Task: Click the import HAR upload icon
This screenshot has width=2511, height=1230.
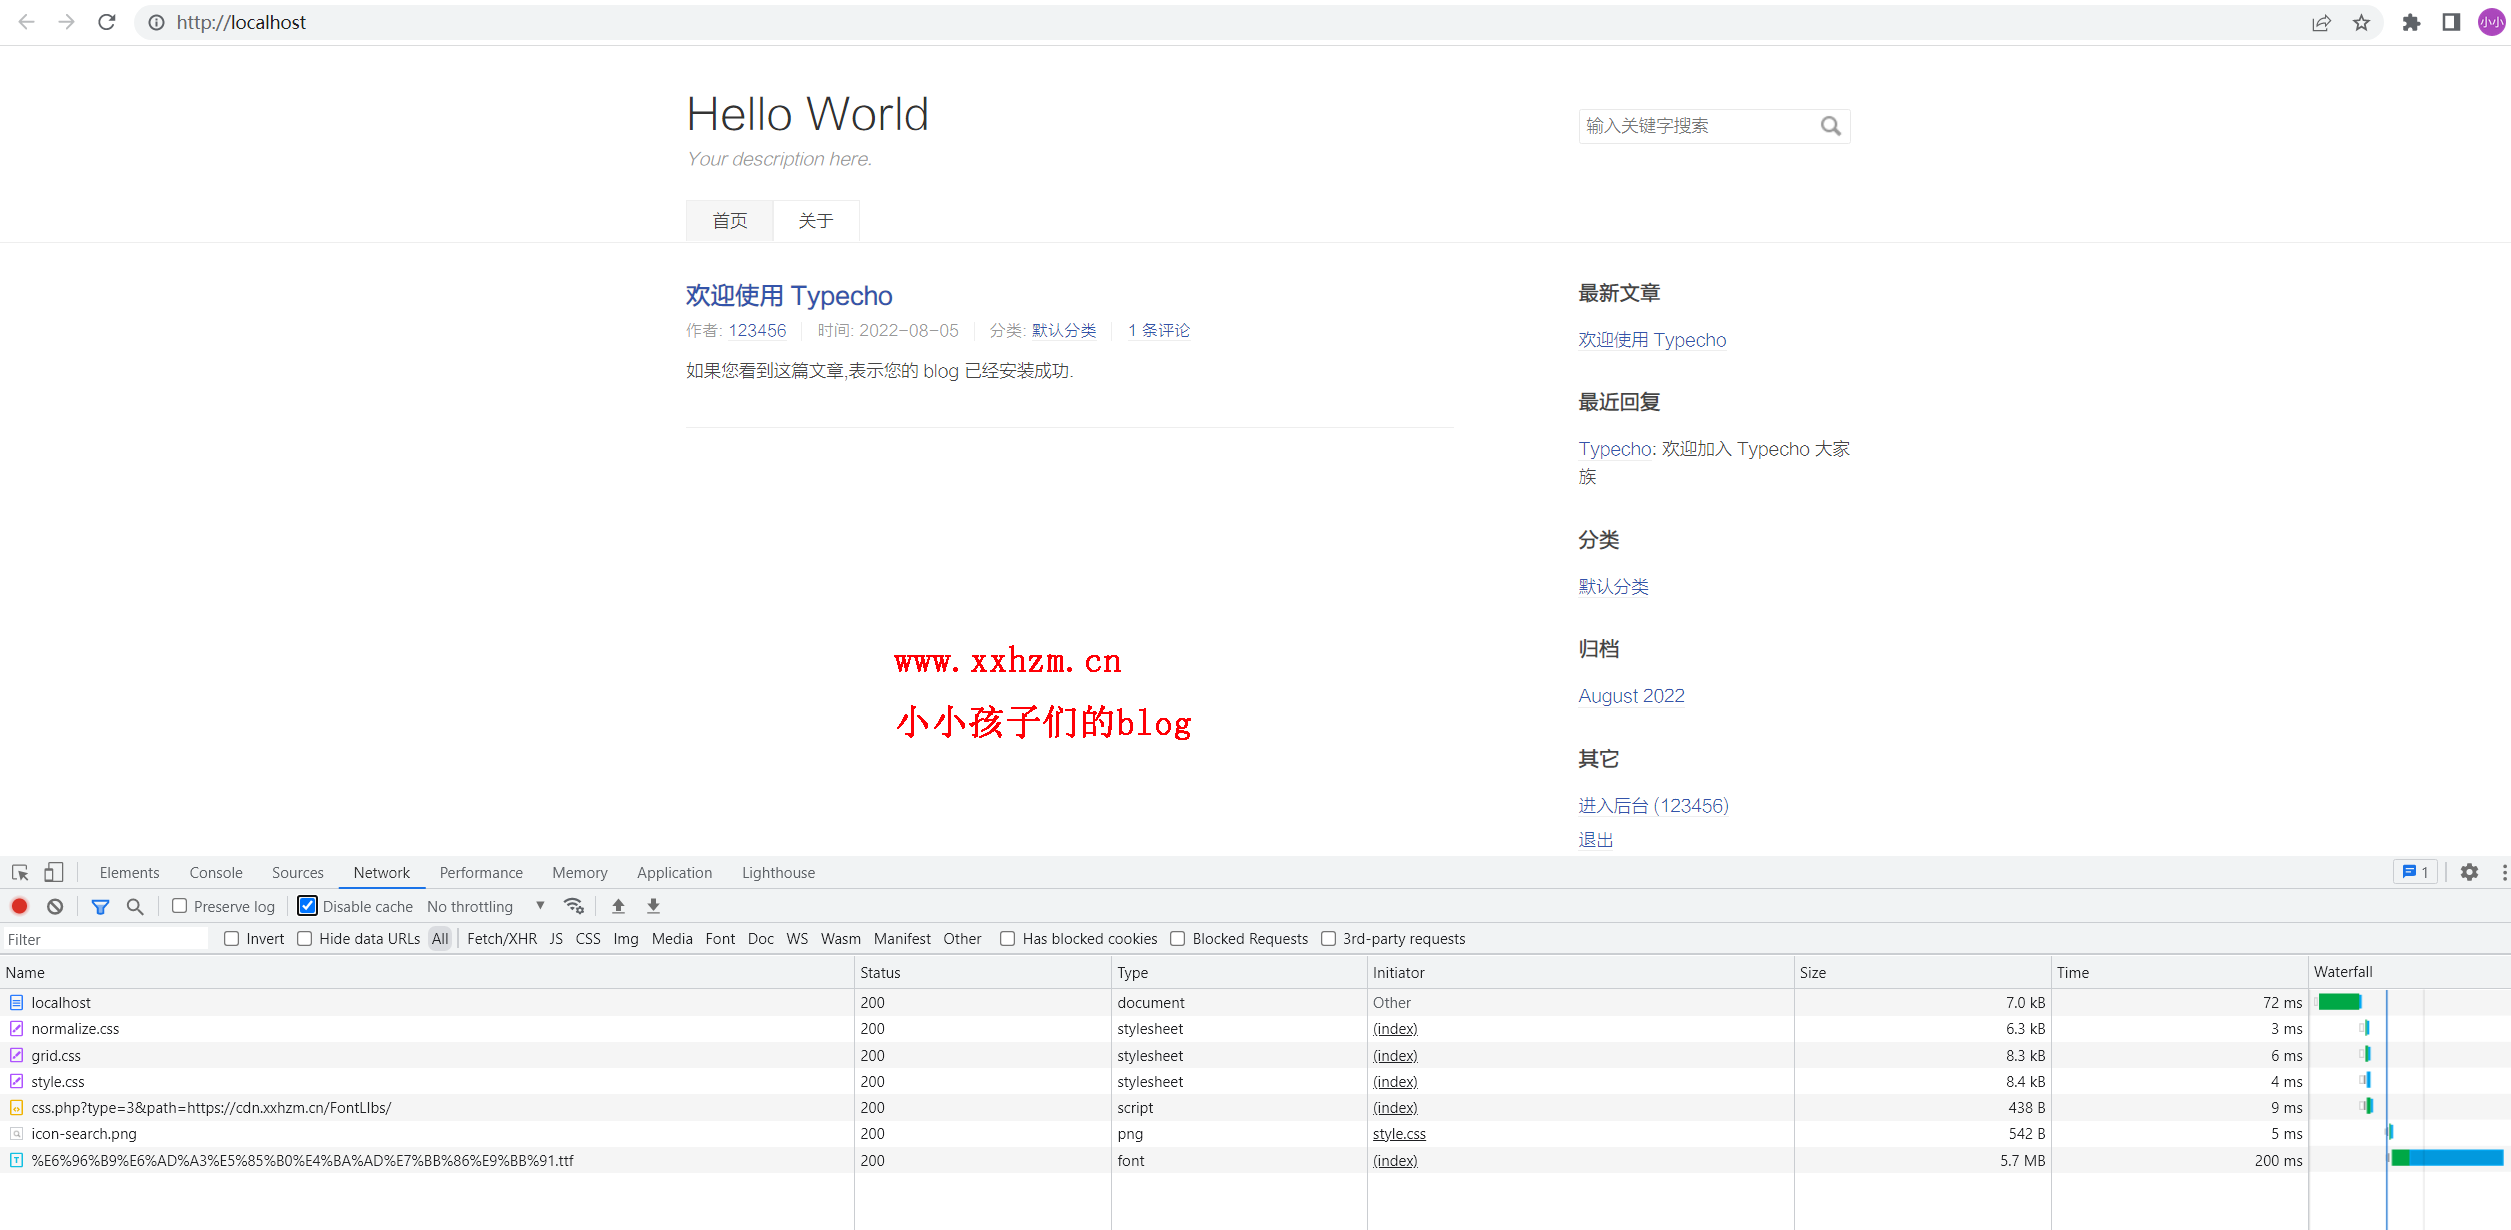Action: (x=618, y=906)
